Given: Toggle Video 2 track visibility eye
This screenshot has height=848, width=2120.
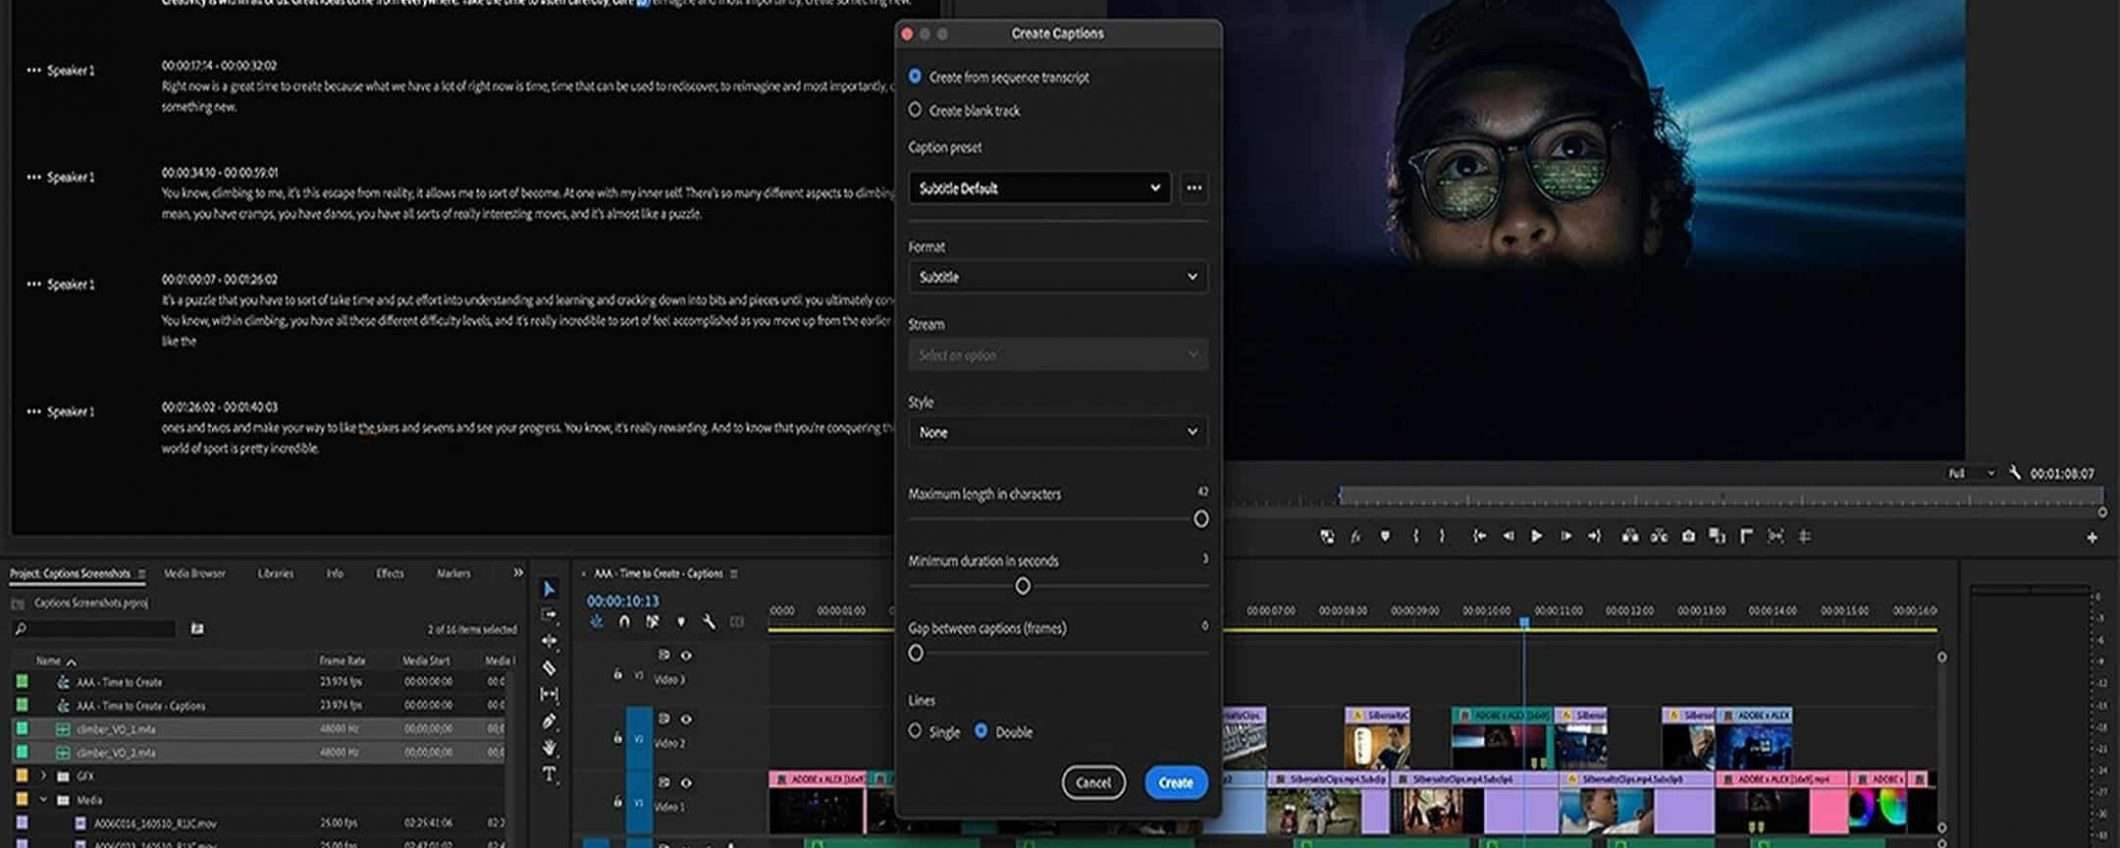Looking at the screenshot, I should coord(686,719).
